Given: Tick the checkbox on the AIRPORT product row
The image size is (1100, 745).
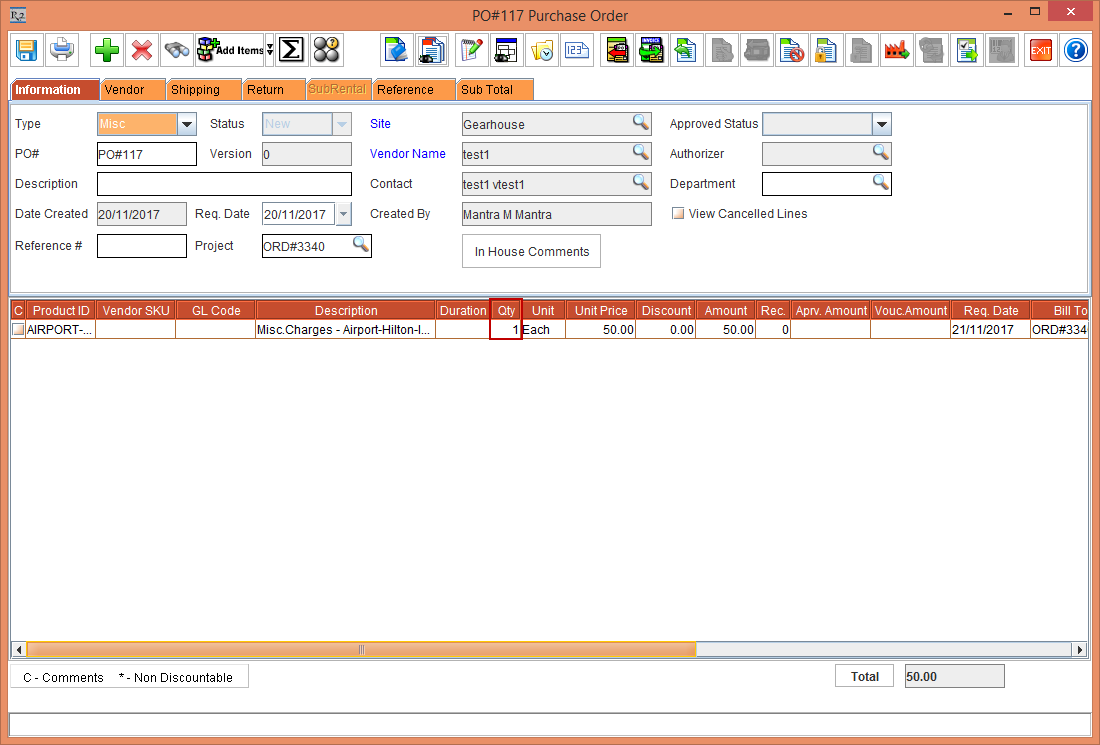Looking at the screenshot, I should click(x=18, y=330).
